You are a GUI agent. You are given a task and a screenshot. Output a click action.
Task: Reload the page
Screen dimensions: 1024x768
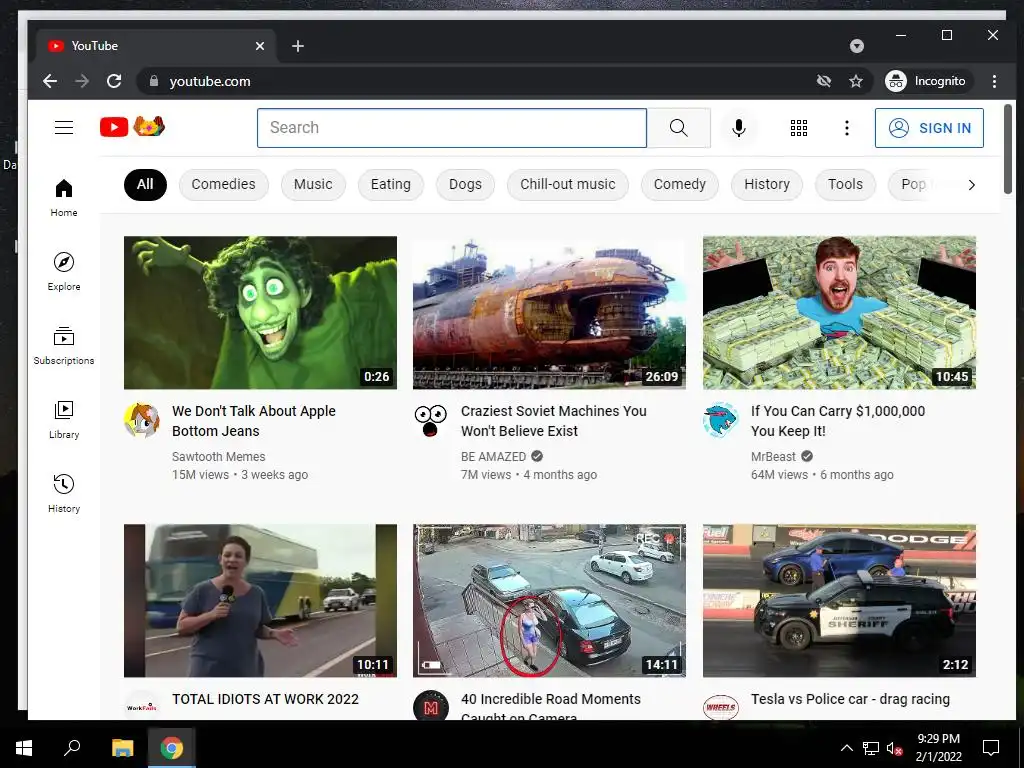[x=114, y=81]
